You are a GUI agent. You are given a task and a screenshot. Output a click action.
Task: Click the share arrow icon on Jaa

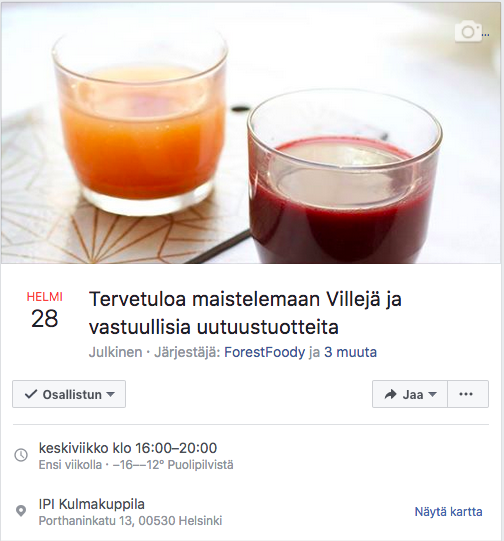point(390,394)
